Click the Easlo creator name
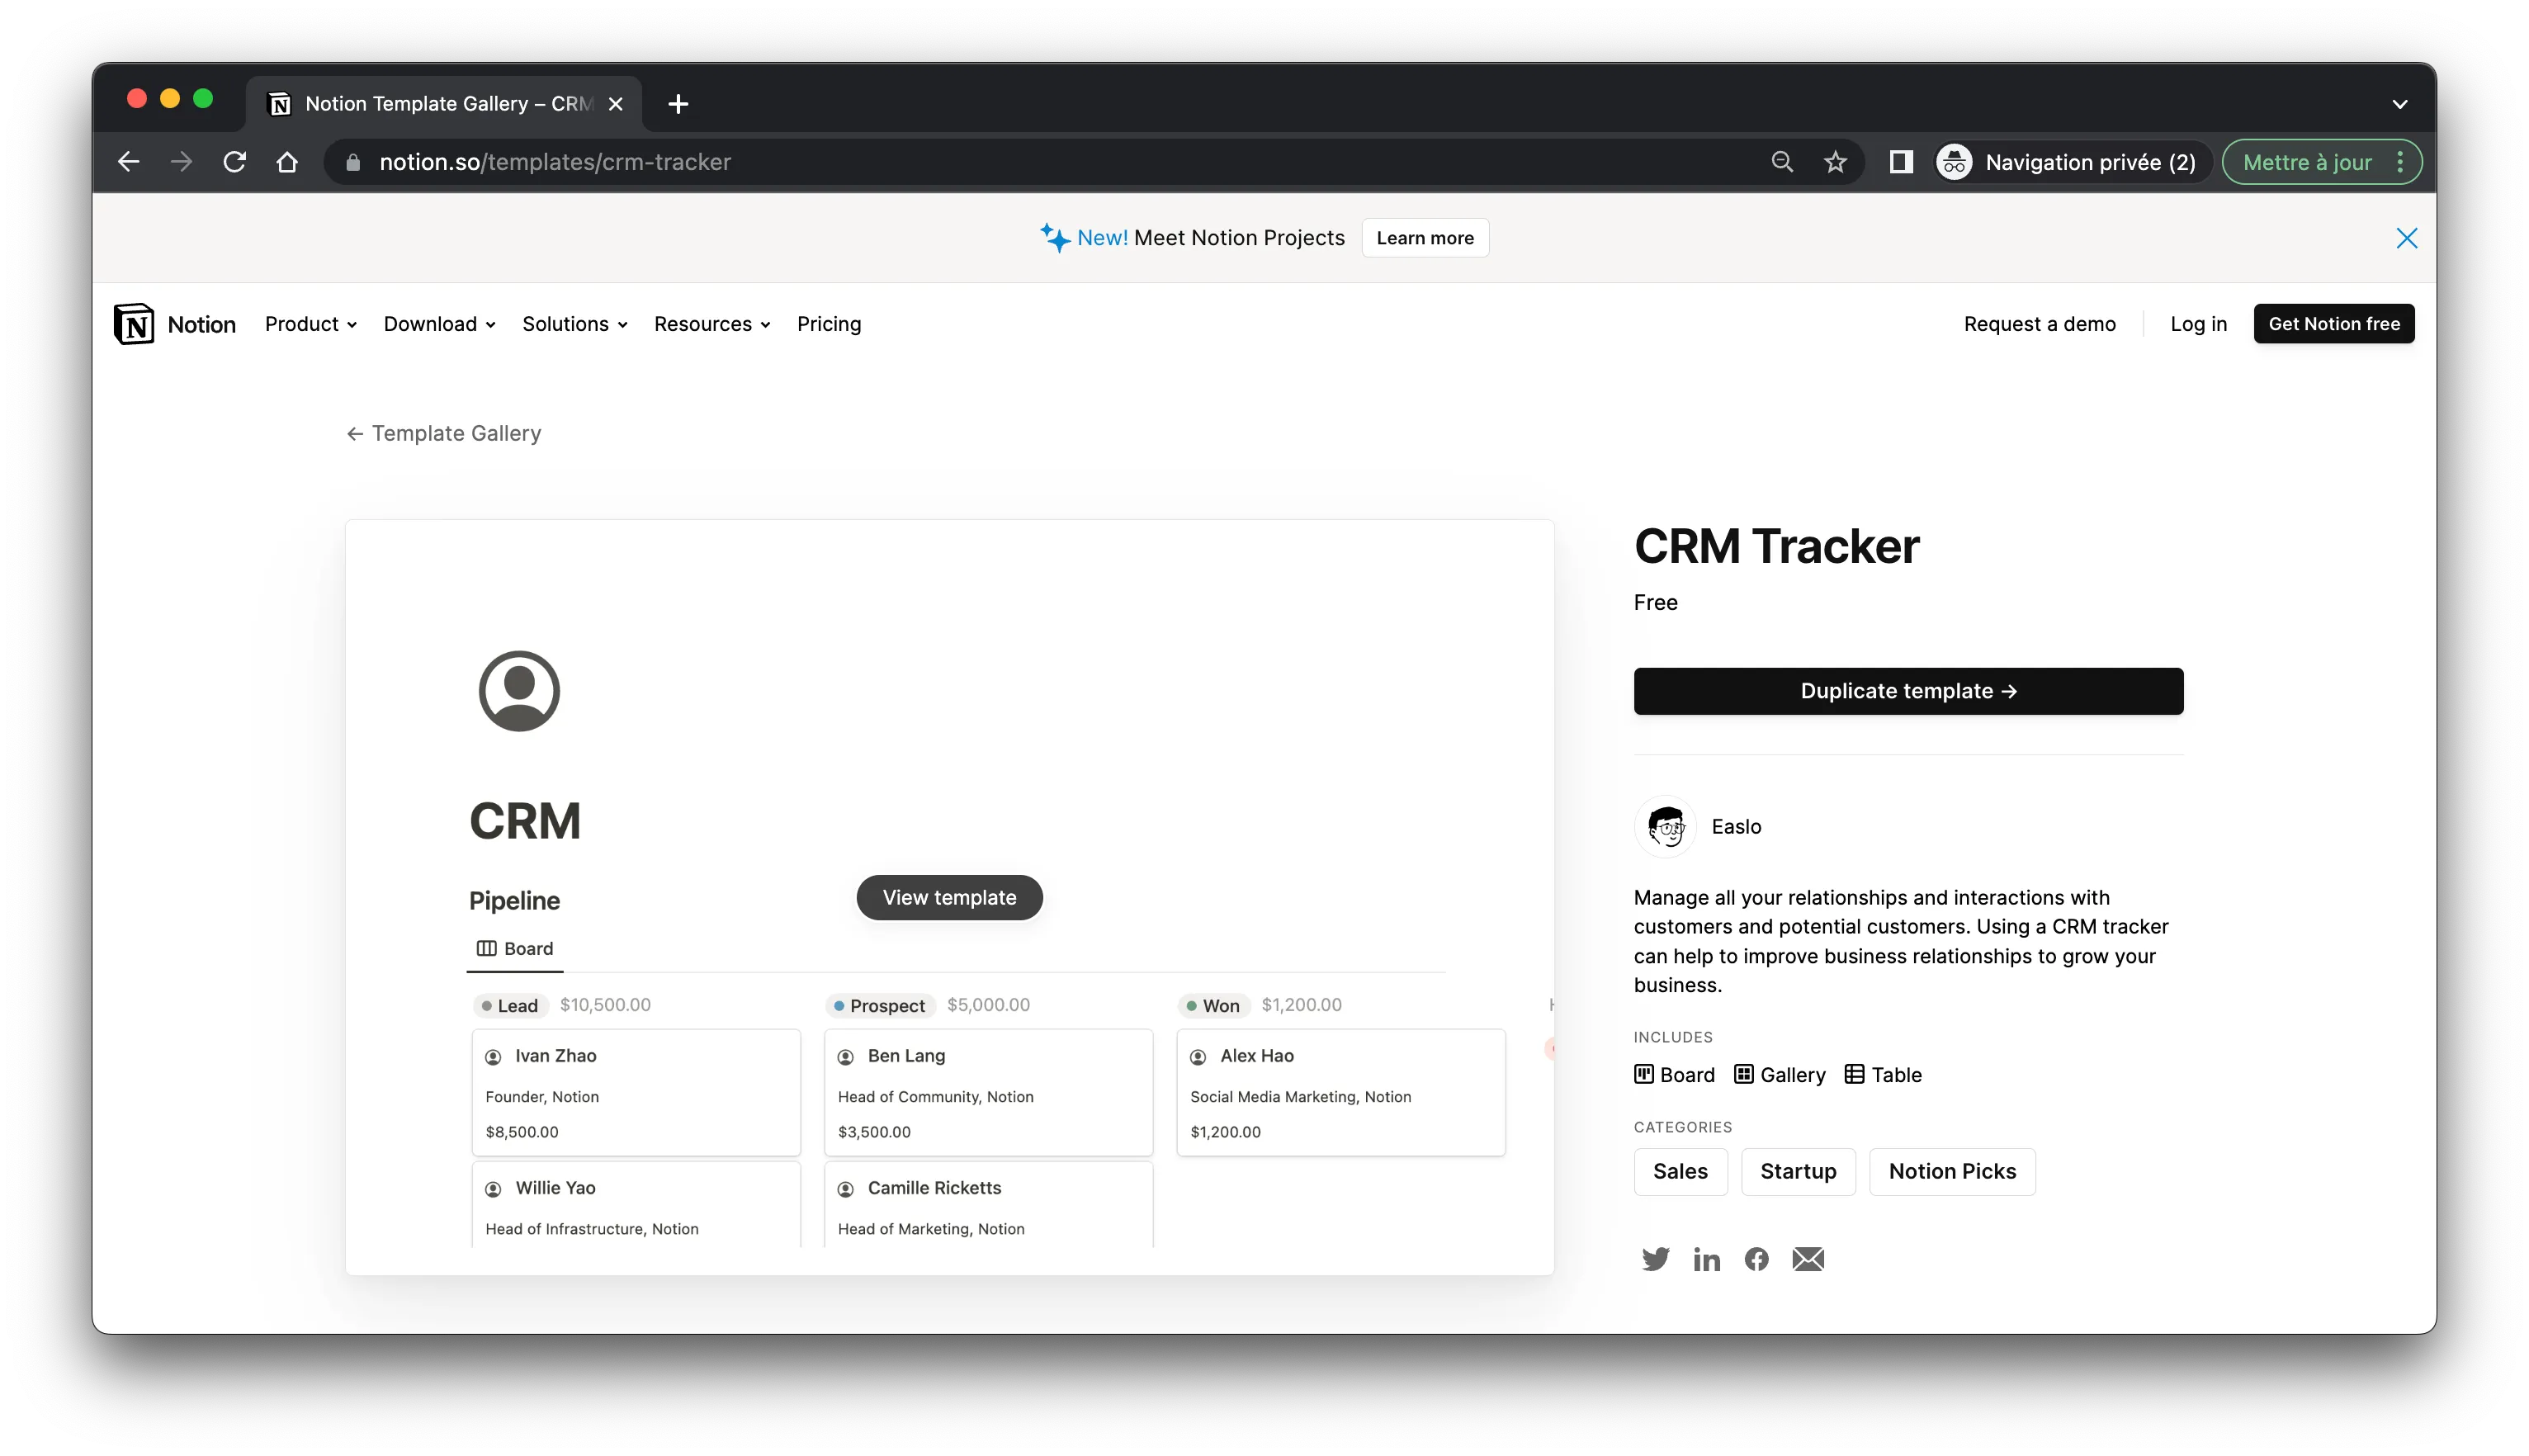The height and width of the screenshot is (1456, 2529). click(1736, 826)
